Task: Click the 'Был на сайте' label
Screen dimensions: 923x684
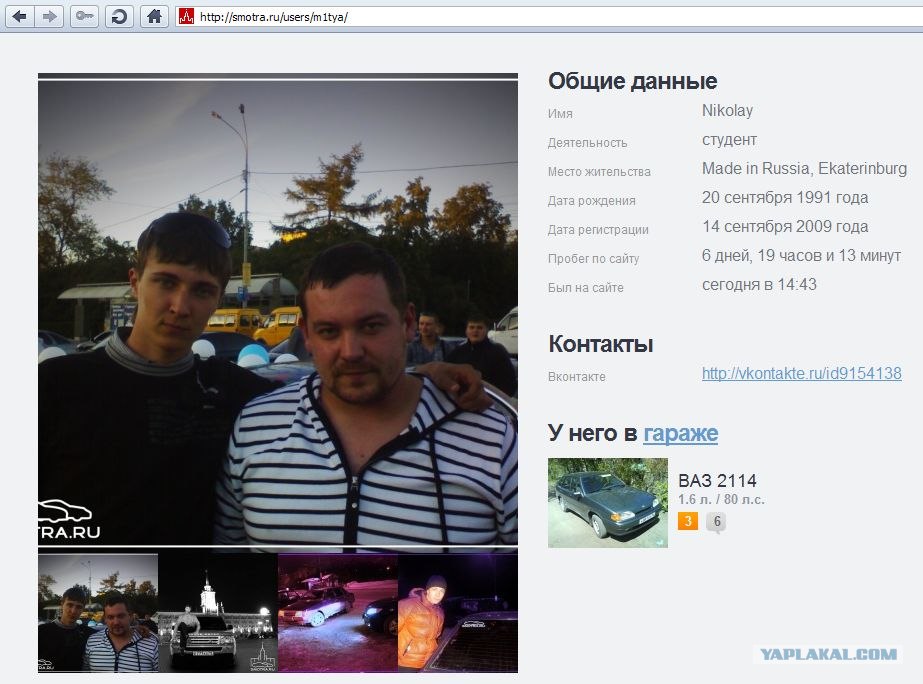Action: pyautogui.click(x=586, y=288)
